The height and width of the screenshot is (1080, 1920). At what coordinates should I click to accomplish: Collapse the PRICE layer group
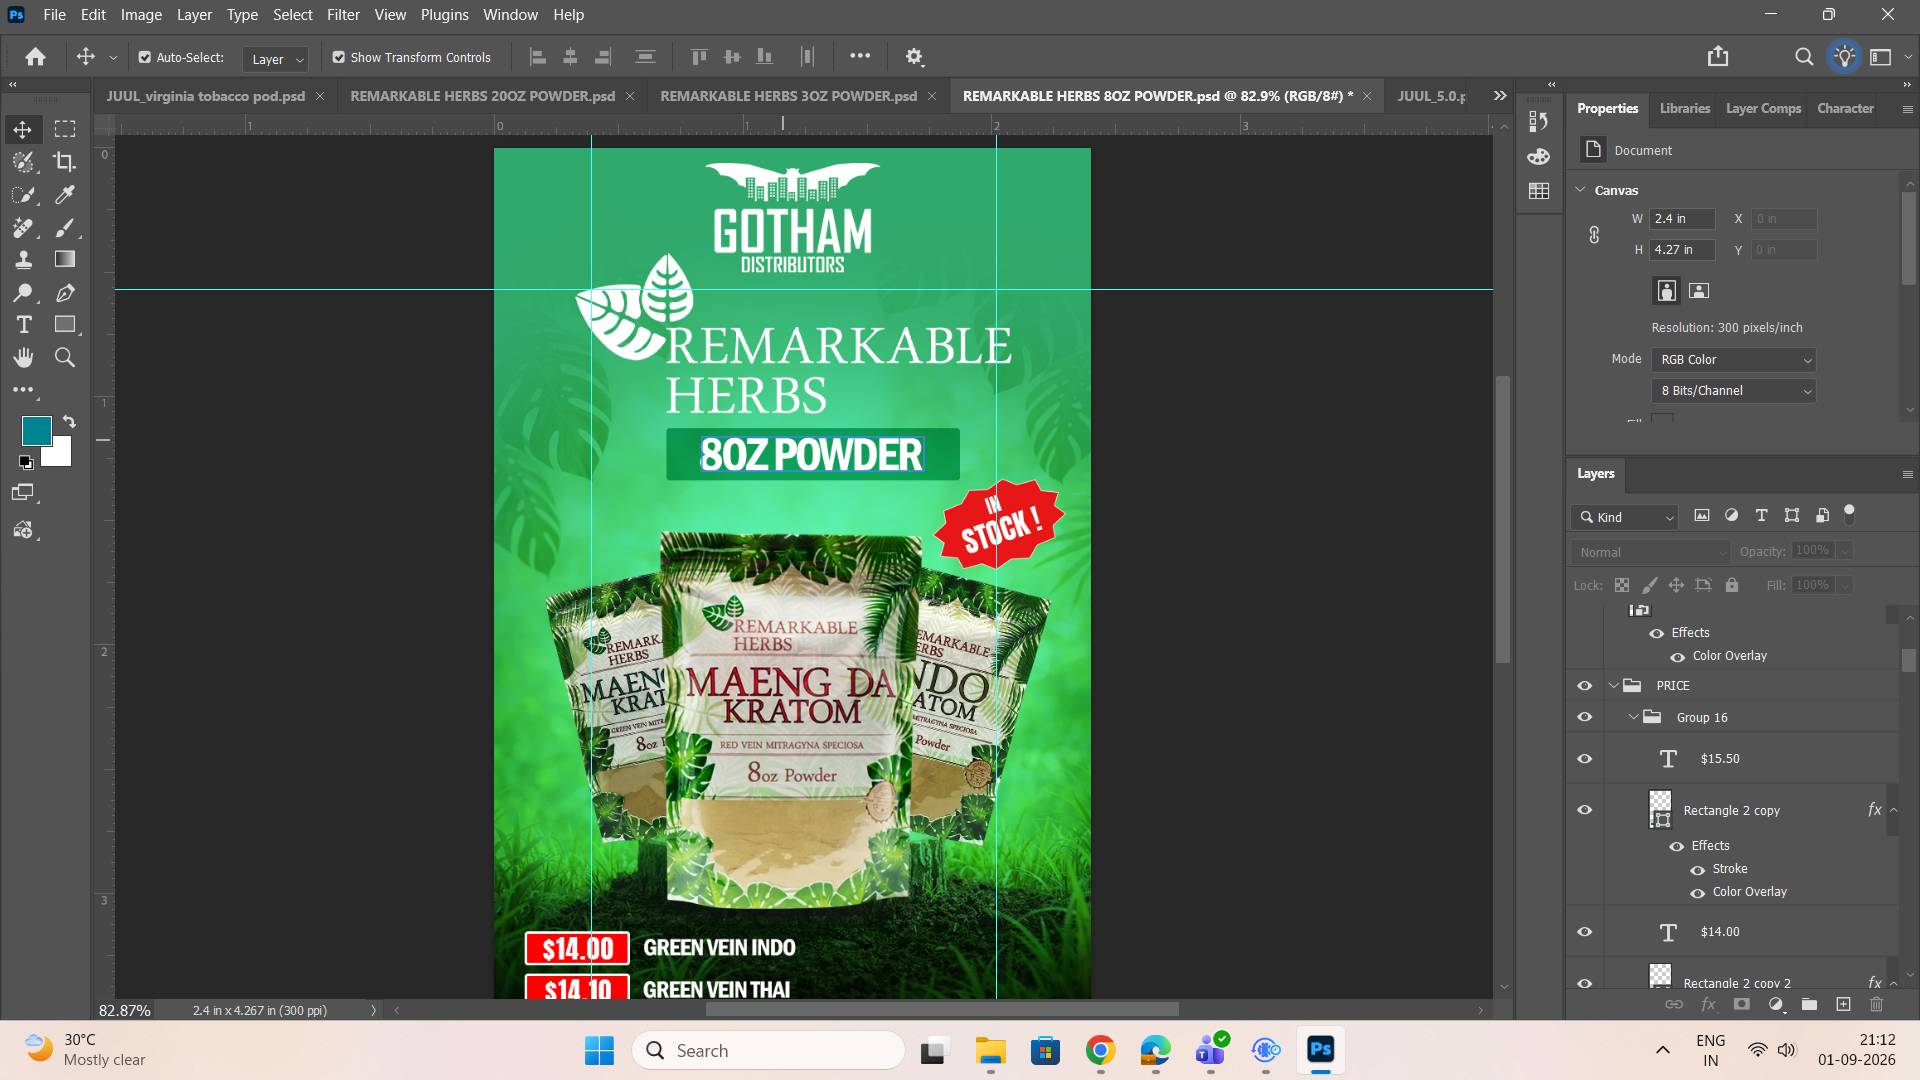coord(1613,686)
